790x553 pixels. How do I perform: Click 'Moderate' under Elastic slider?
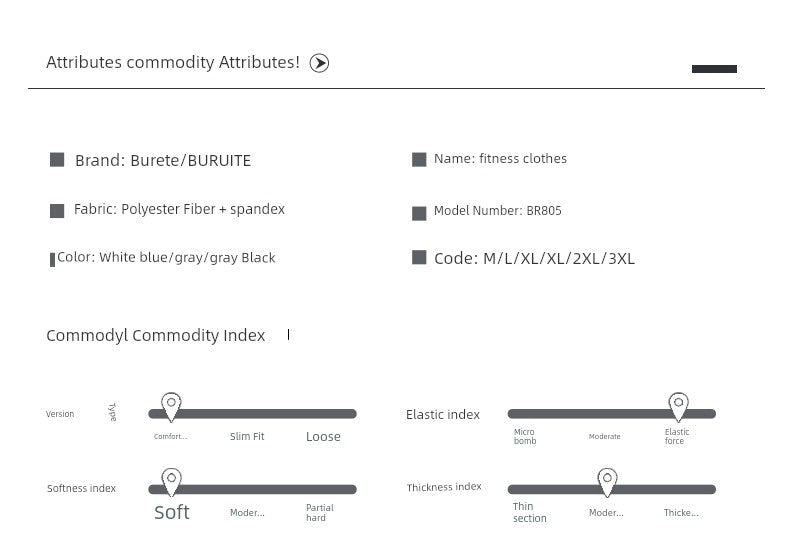point(605,437)
